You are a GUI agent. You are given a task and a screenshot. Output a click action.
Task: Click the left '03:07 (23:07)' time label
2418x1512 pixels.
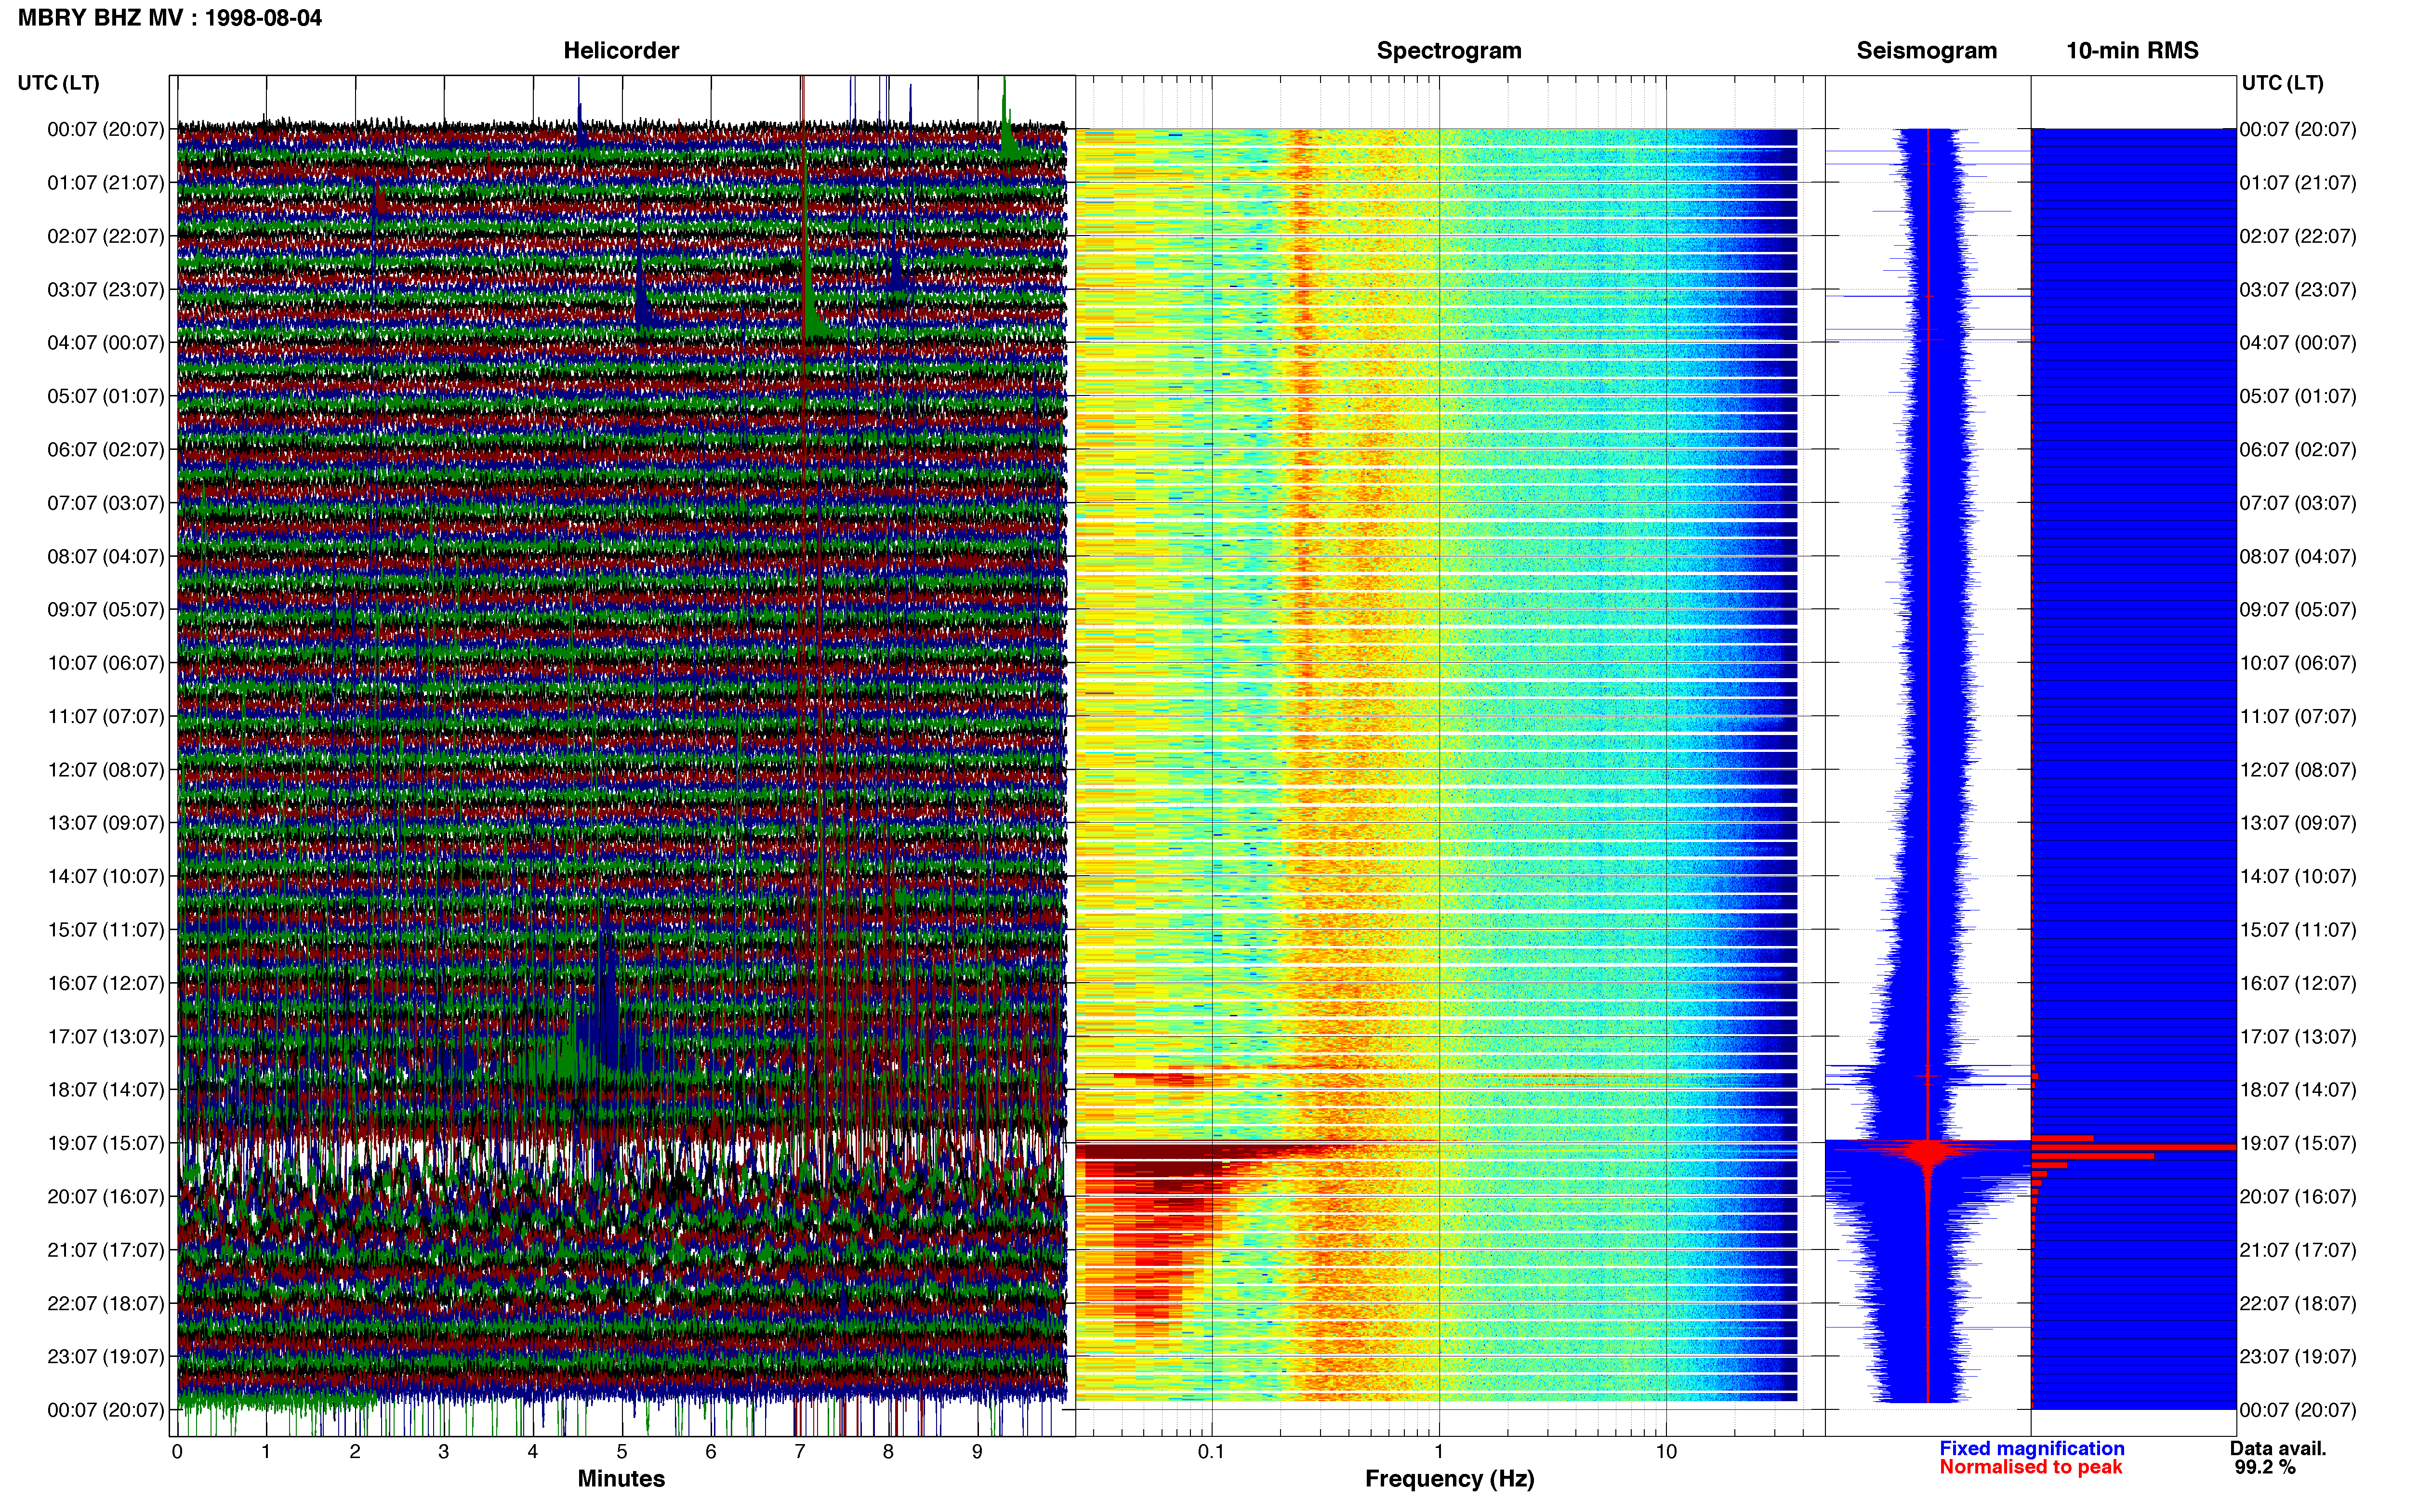tap(105, 289)
